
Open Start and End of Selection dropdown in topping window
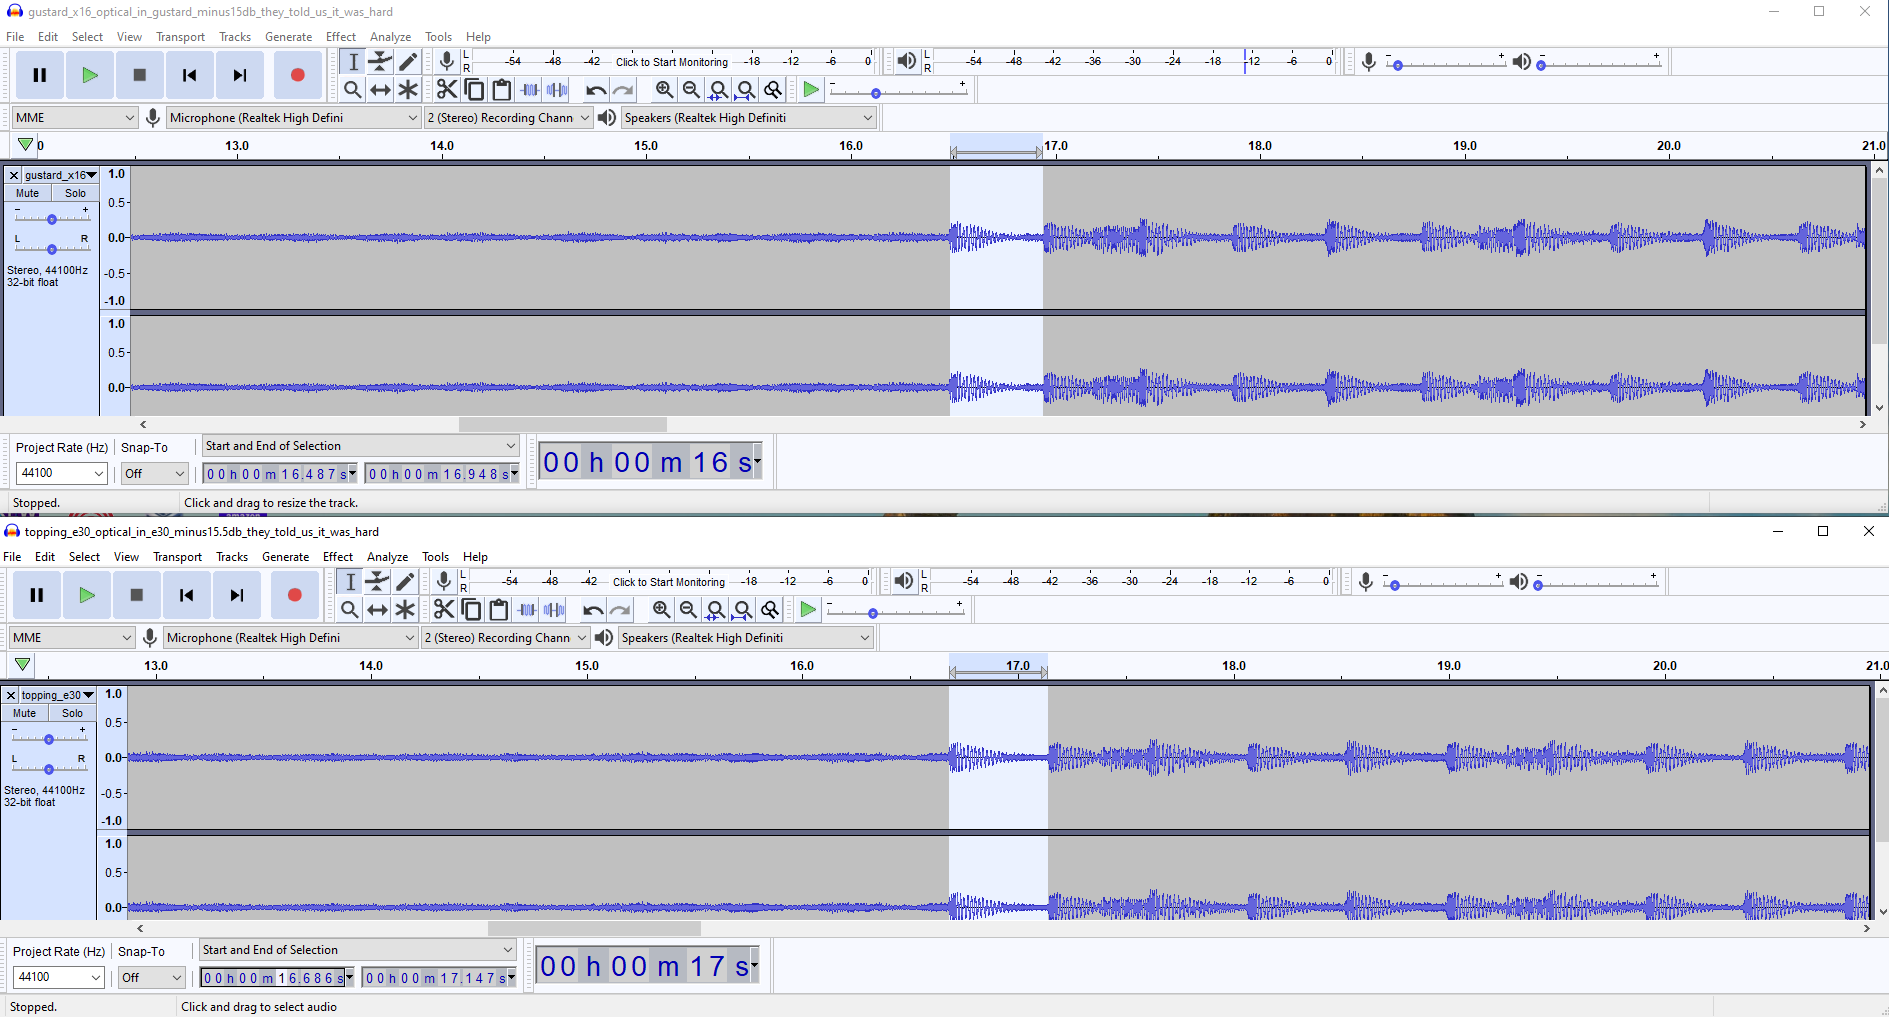(357, 950)
